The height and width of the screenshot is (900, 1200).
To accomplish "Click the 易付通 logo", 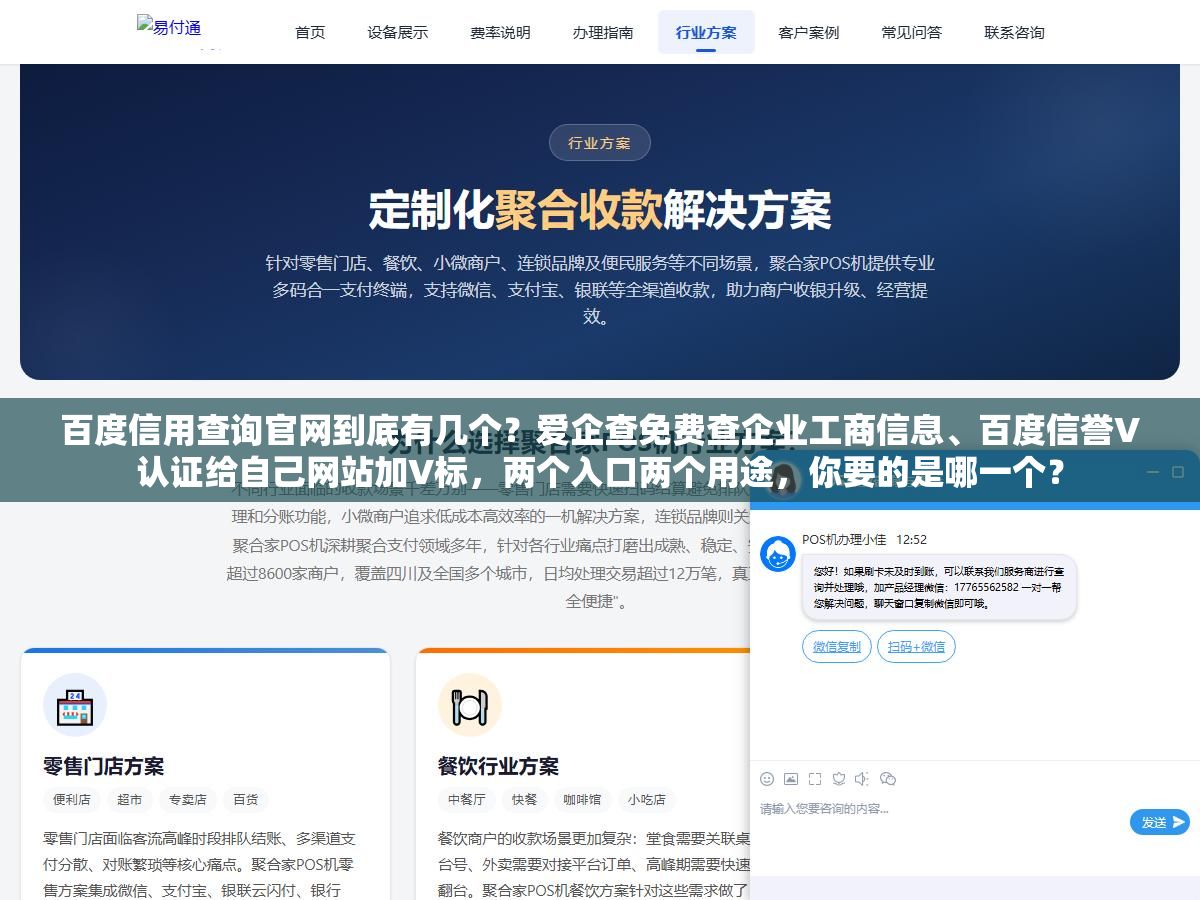I will [169, 27].
